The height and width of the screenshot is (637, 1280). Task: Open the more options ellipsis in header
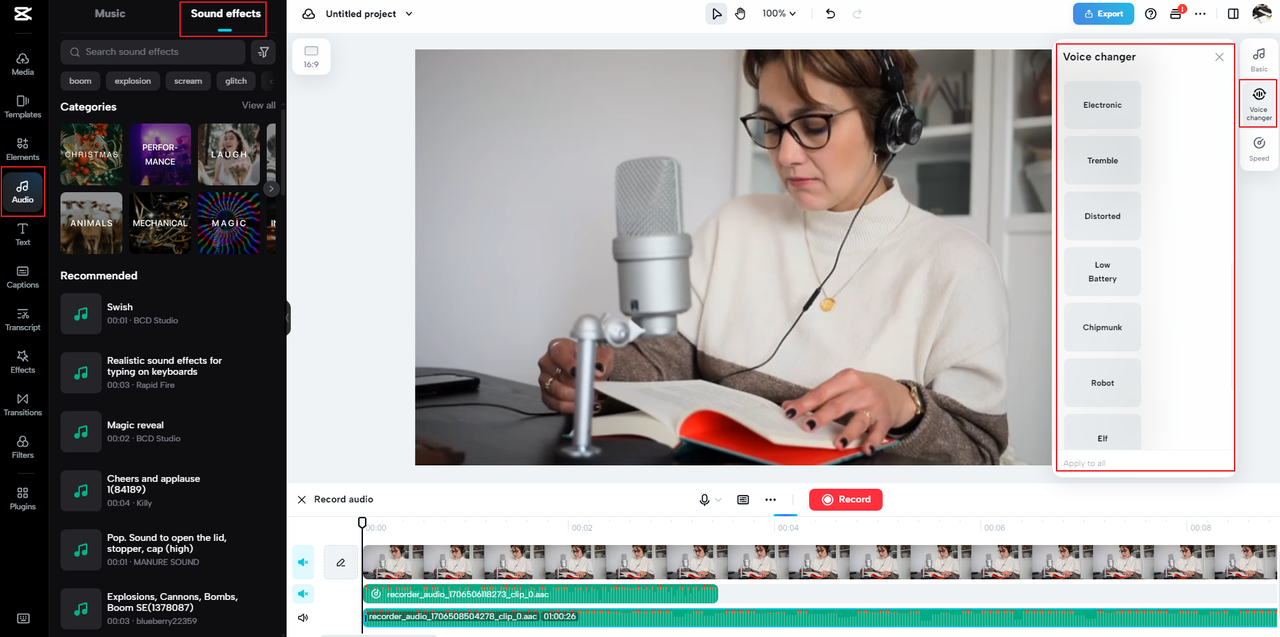pos(1200,14)
